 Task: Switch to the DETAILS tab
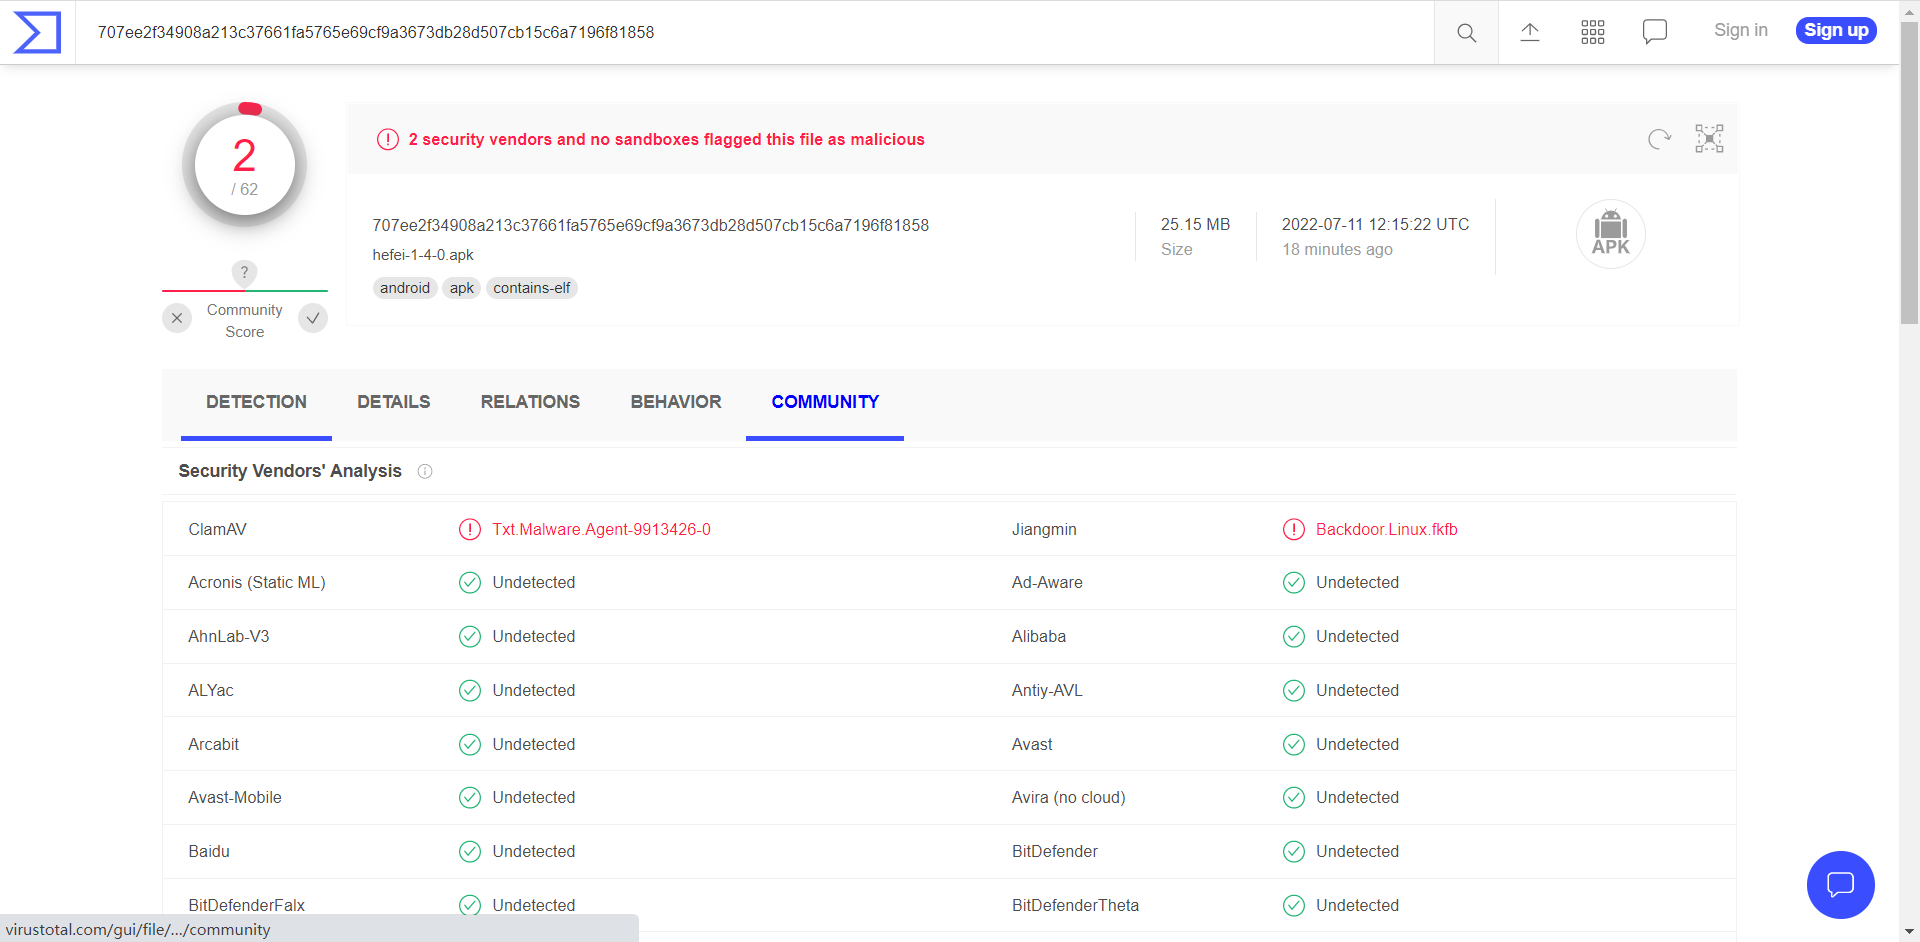(393, 402)
